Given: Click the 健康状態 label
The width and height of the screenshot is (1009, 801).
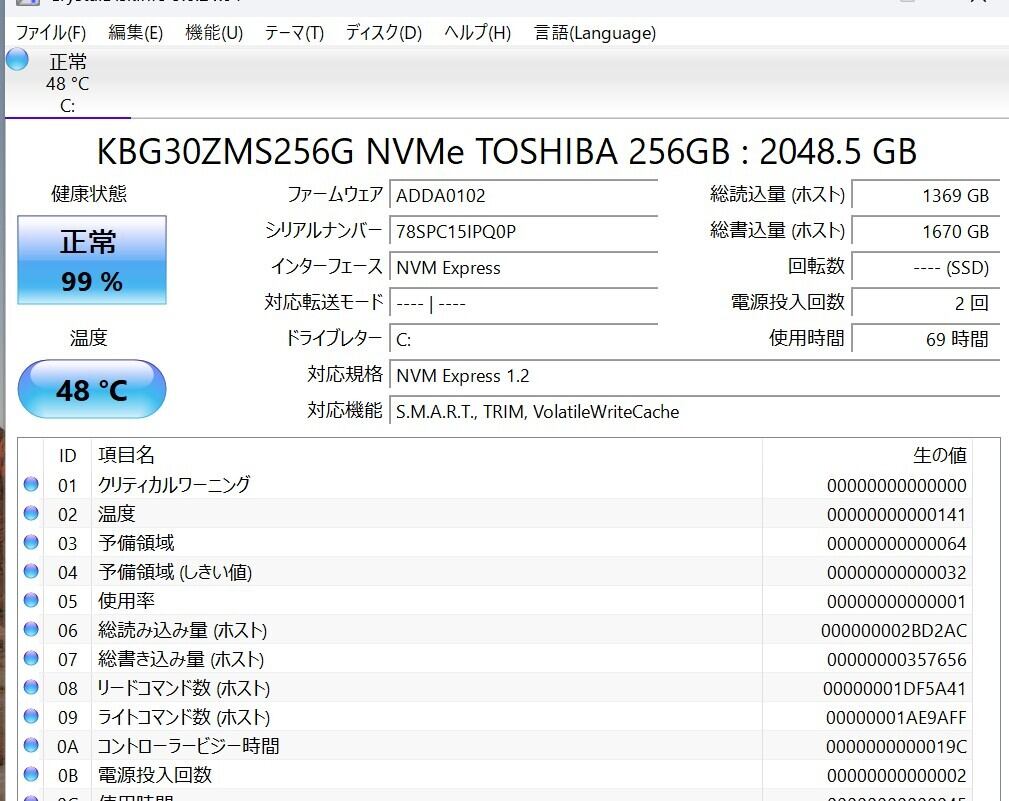Looking at the screenshot, I should [89, 194].
